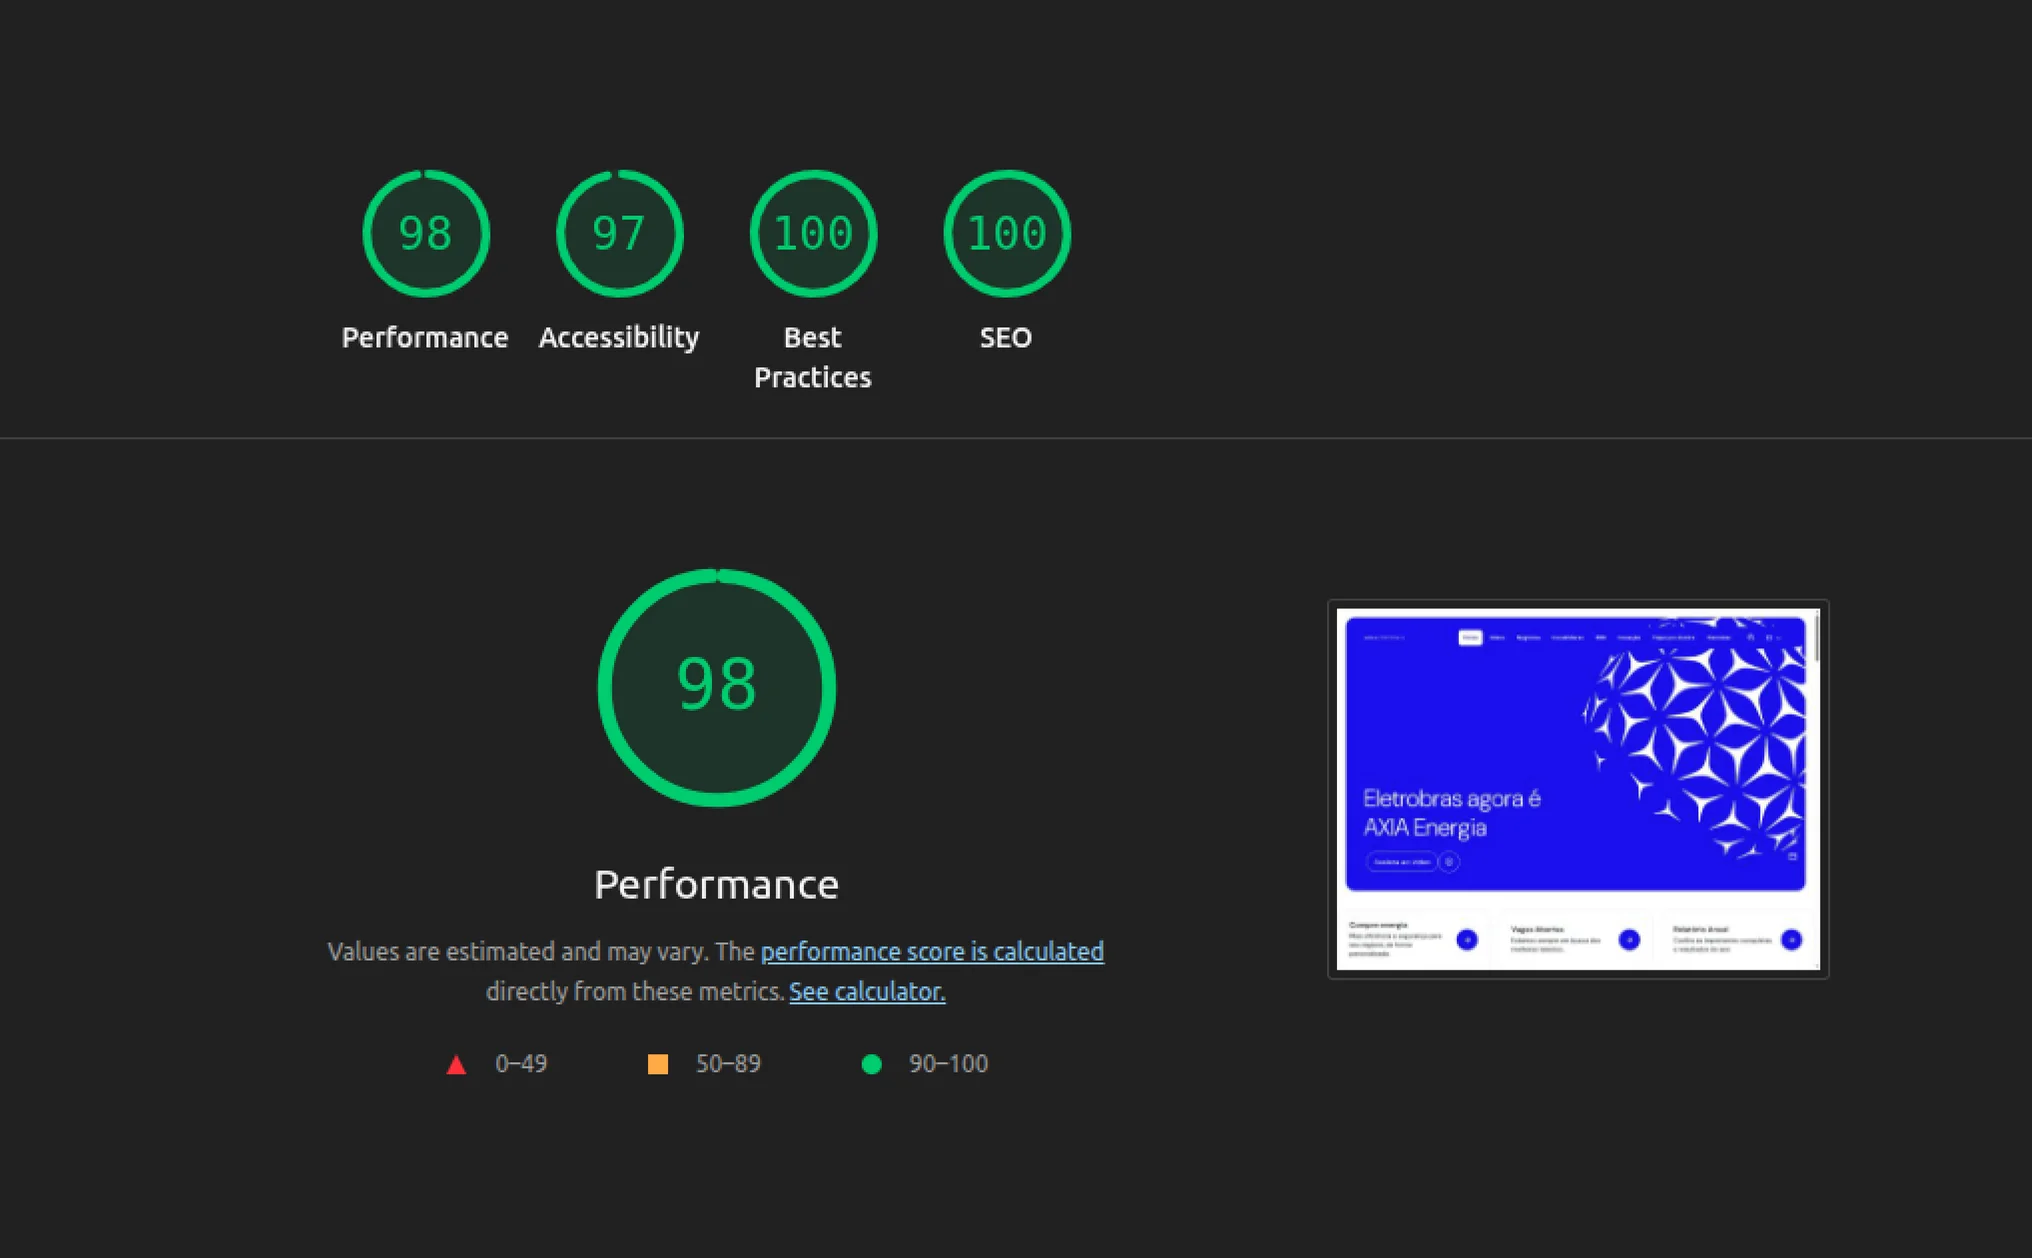The image size is (2032, 1258).
Task: Click the Best Practices gauge showing 100
Action: [812, 233]
